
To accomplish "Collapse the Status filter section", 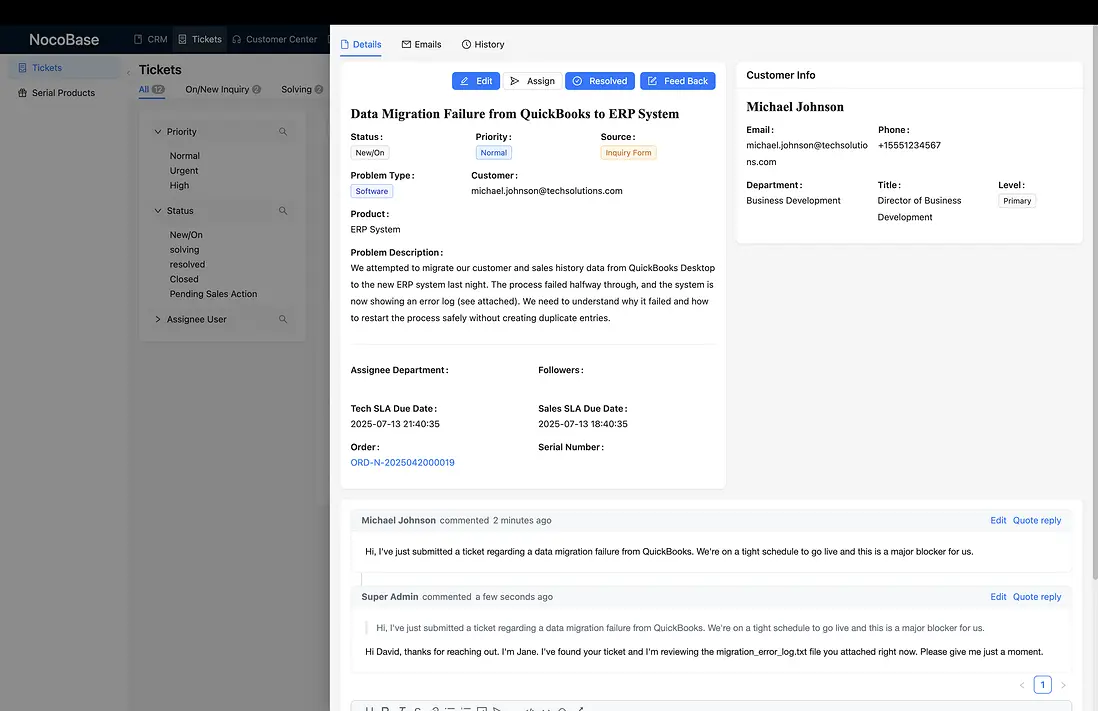I will coord(157,210).
